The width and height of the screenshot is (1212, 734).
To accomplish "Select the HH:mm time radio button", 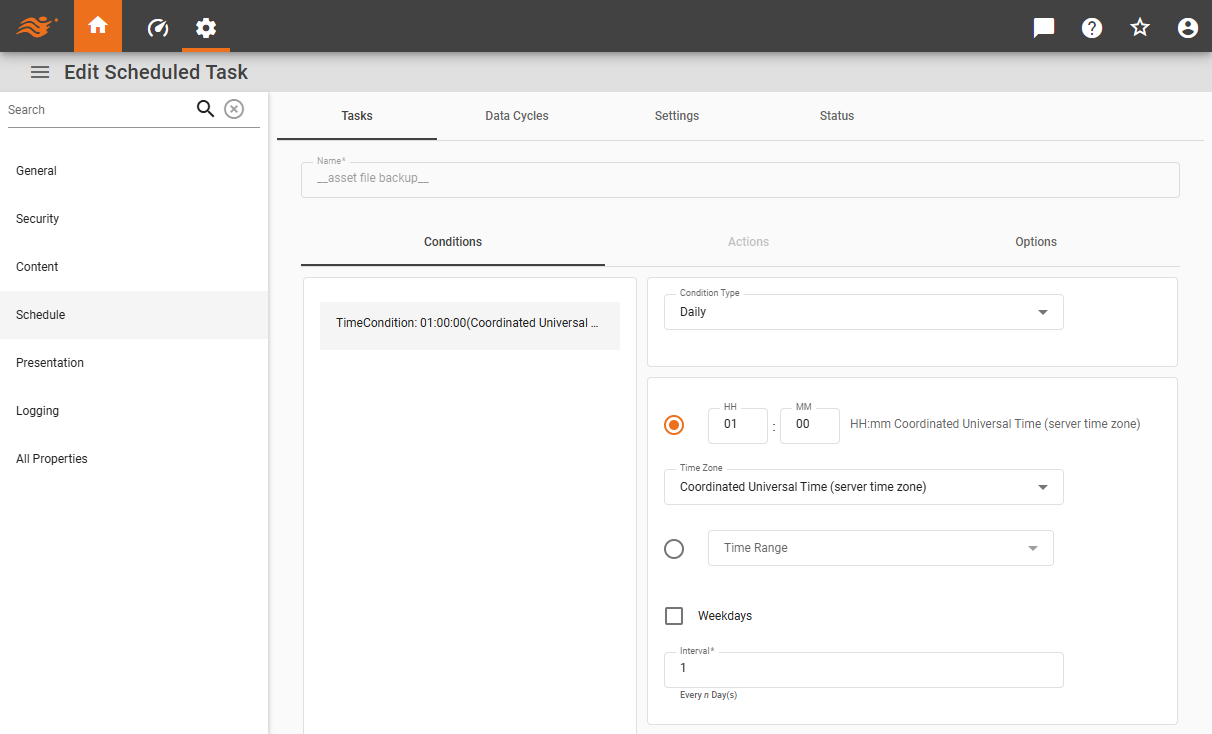I will [x=674, y=424].
